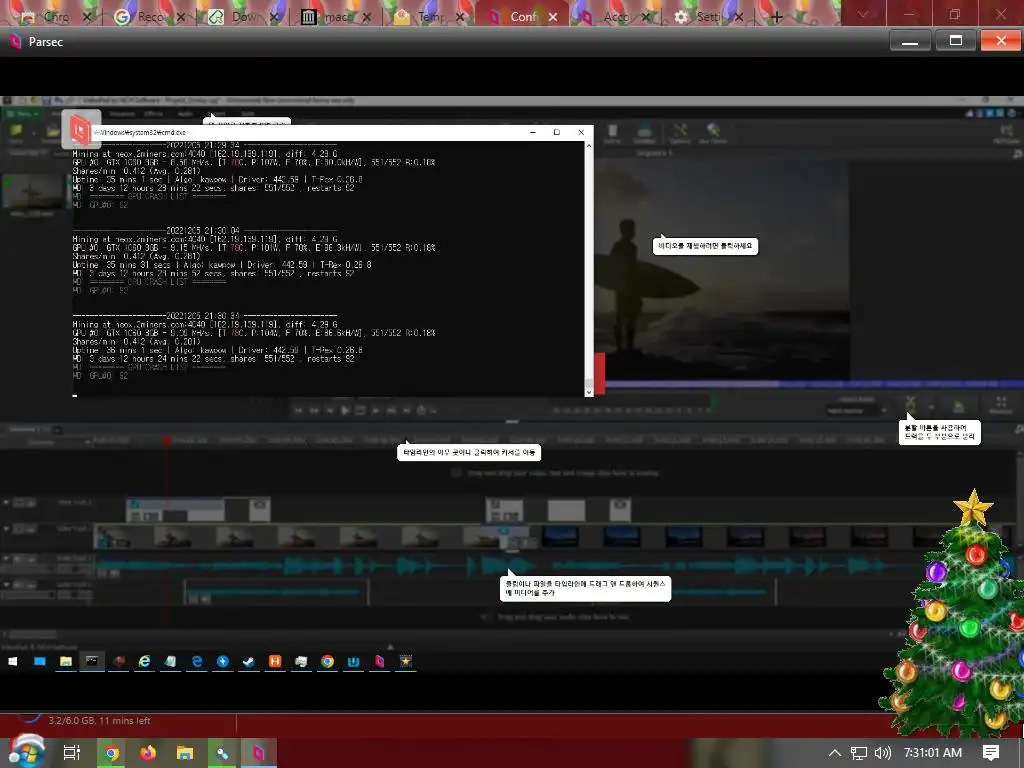Open remote Task View blue icon
This screenshot has width=1024, height=768.
[40, 662]
